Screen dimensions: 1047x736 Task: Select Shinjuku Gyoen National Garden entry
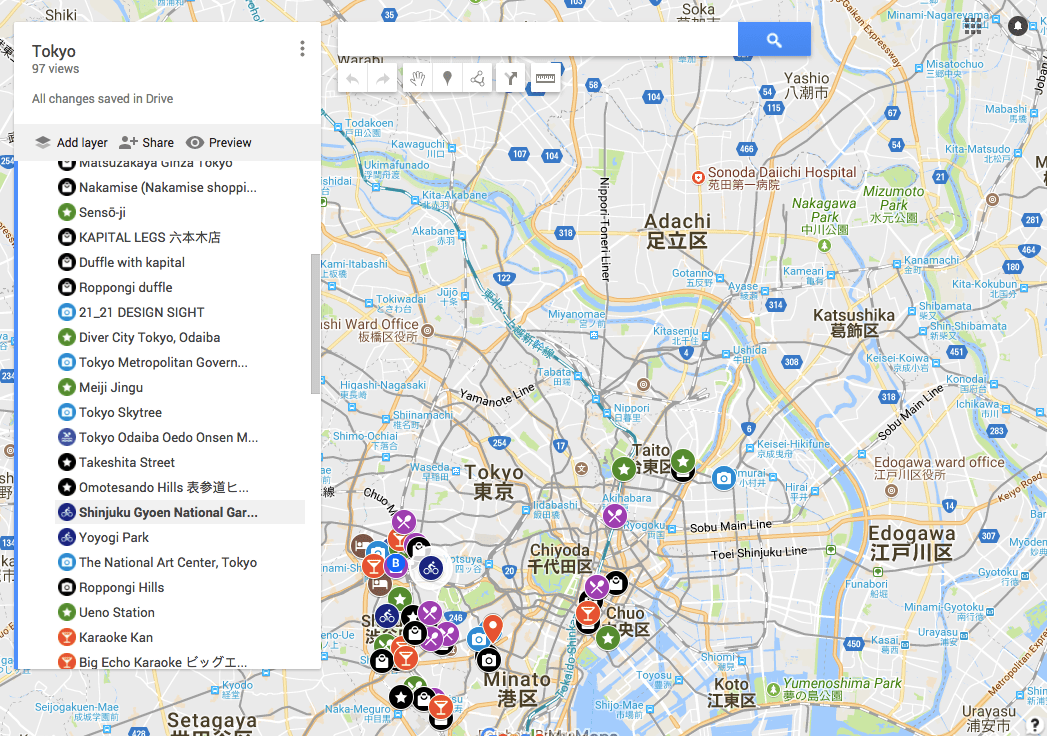click(x=180, y=512)
